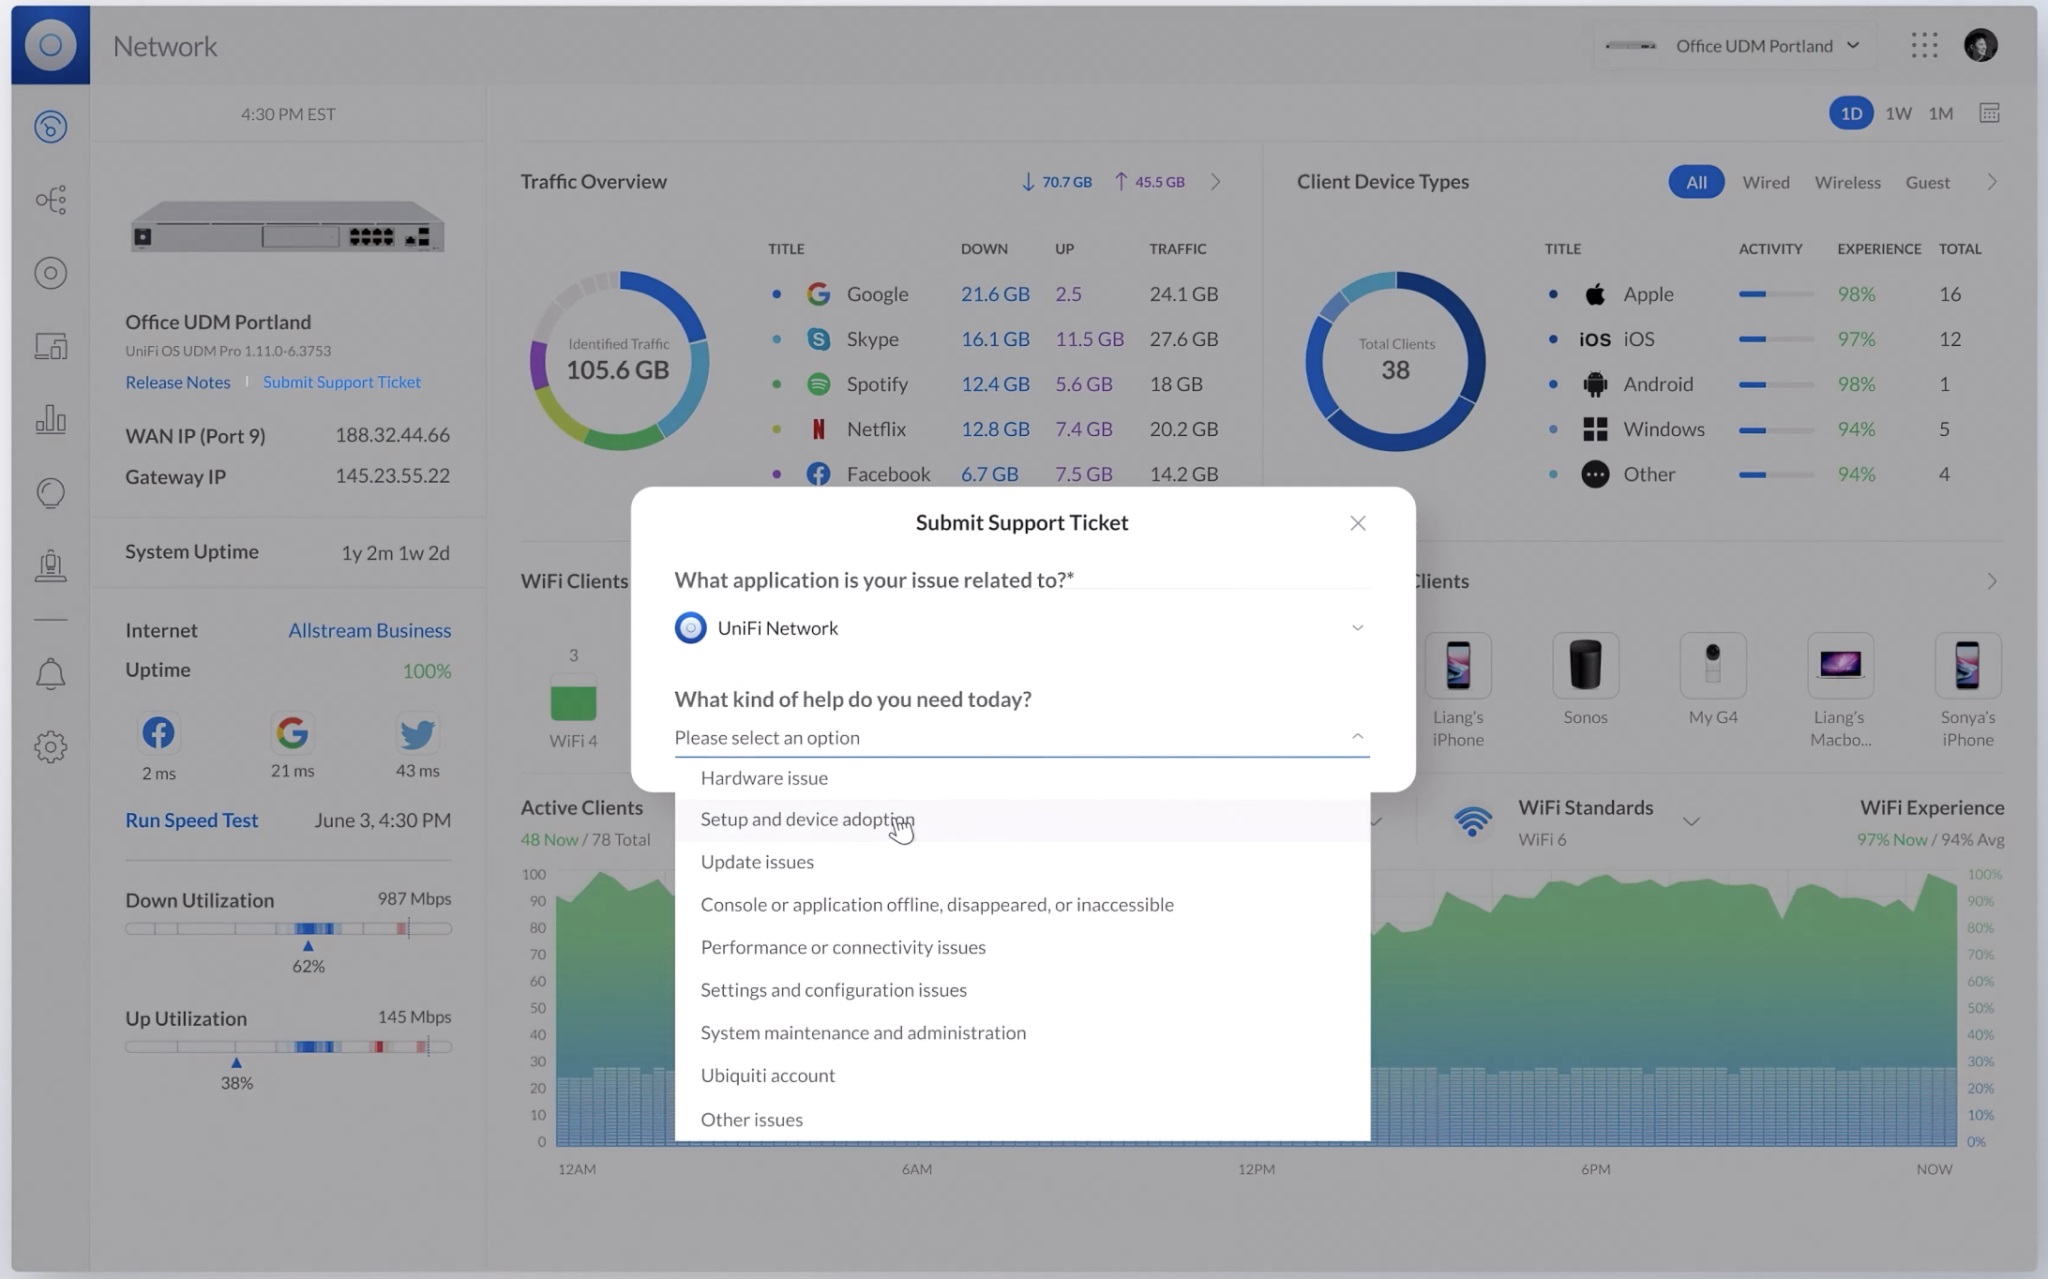Click the Apple device type icon
The width and height of the screenshot is (2048, 1279).
coord(1595,294)
